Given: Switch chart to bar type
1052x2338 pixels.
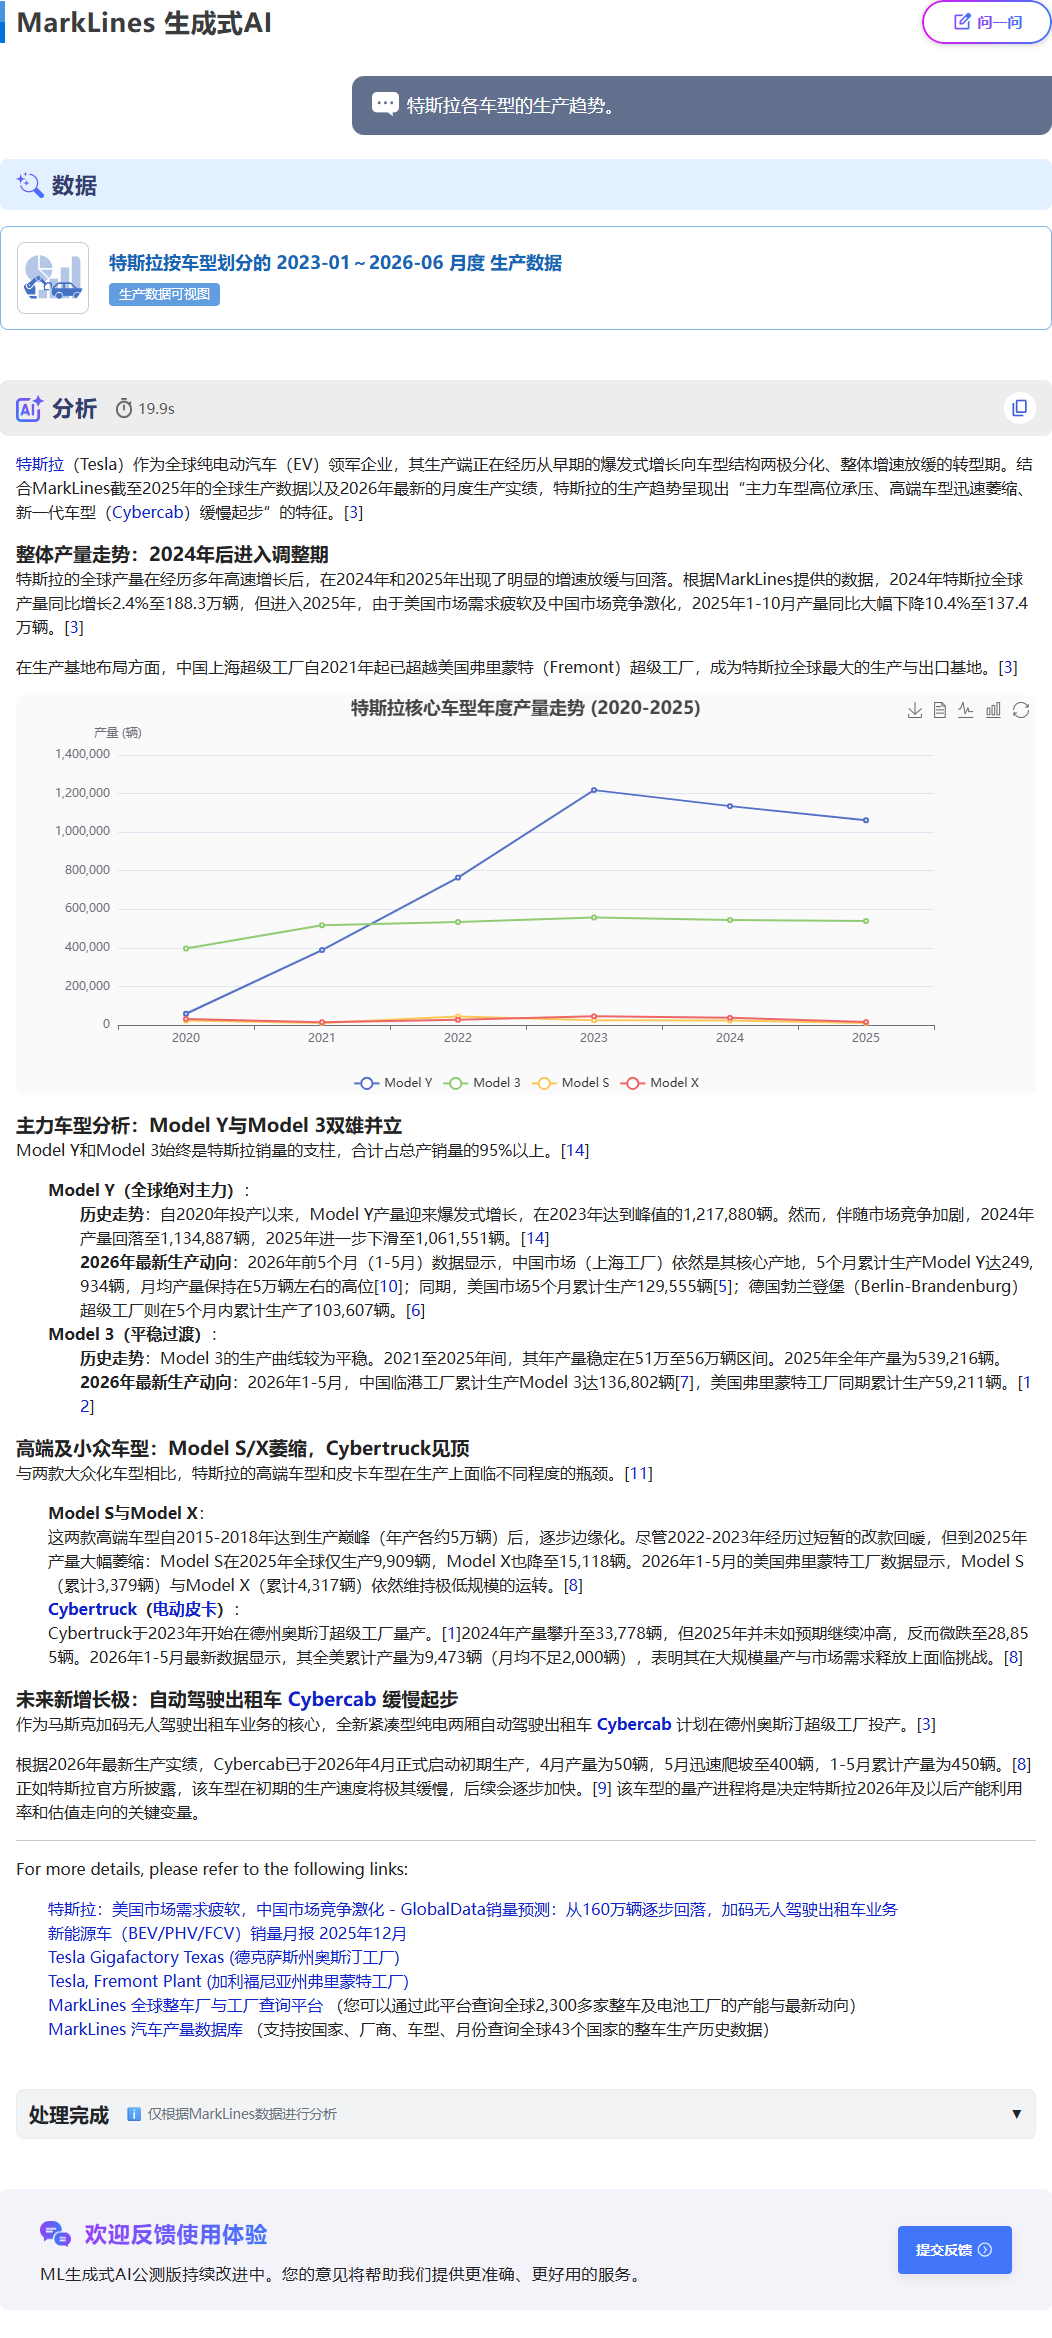Looking at the screenshot, I should click(x=993, y=710).
